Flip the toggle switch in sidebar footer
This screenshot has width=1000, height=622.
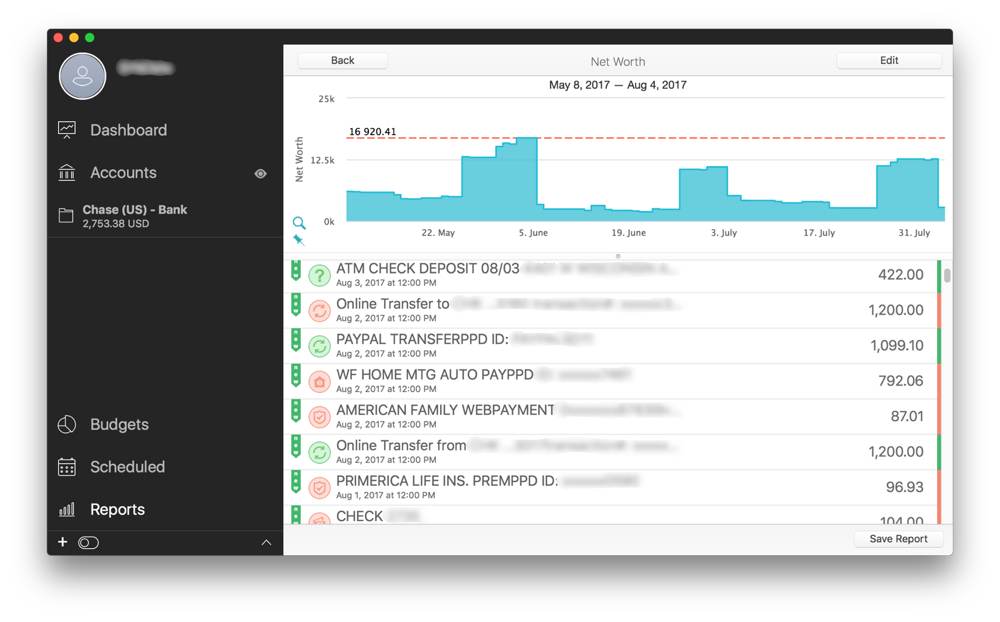tap(89, 542)
